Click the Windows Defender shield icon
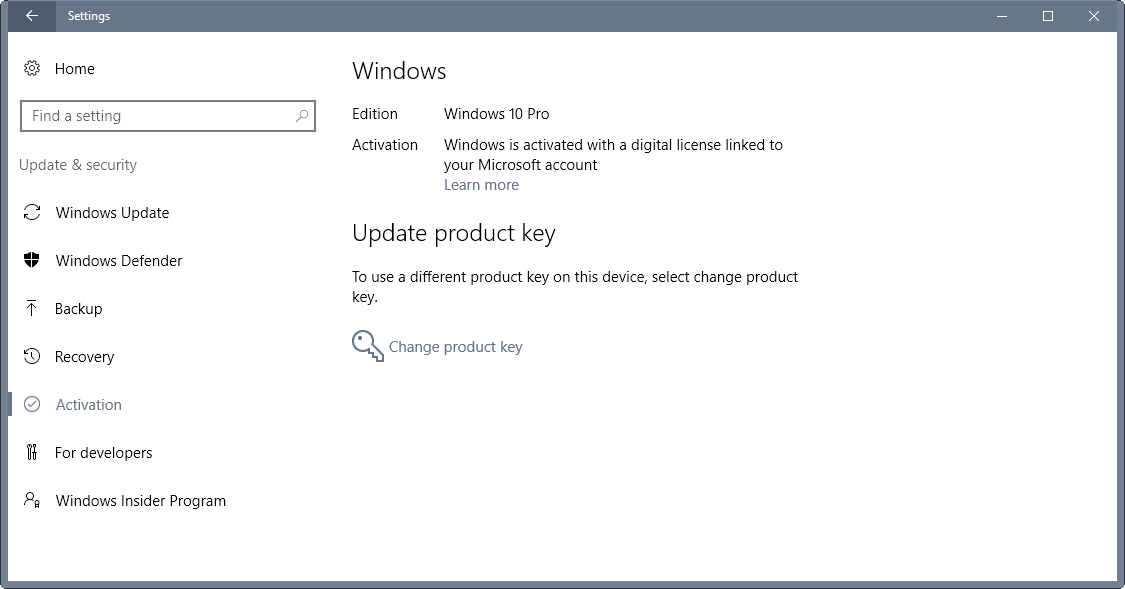Screen dimensions: 1125x589 click(x=32, y=261)
